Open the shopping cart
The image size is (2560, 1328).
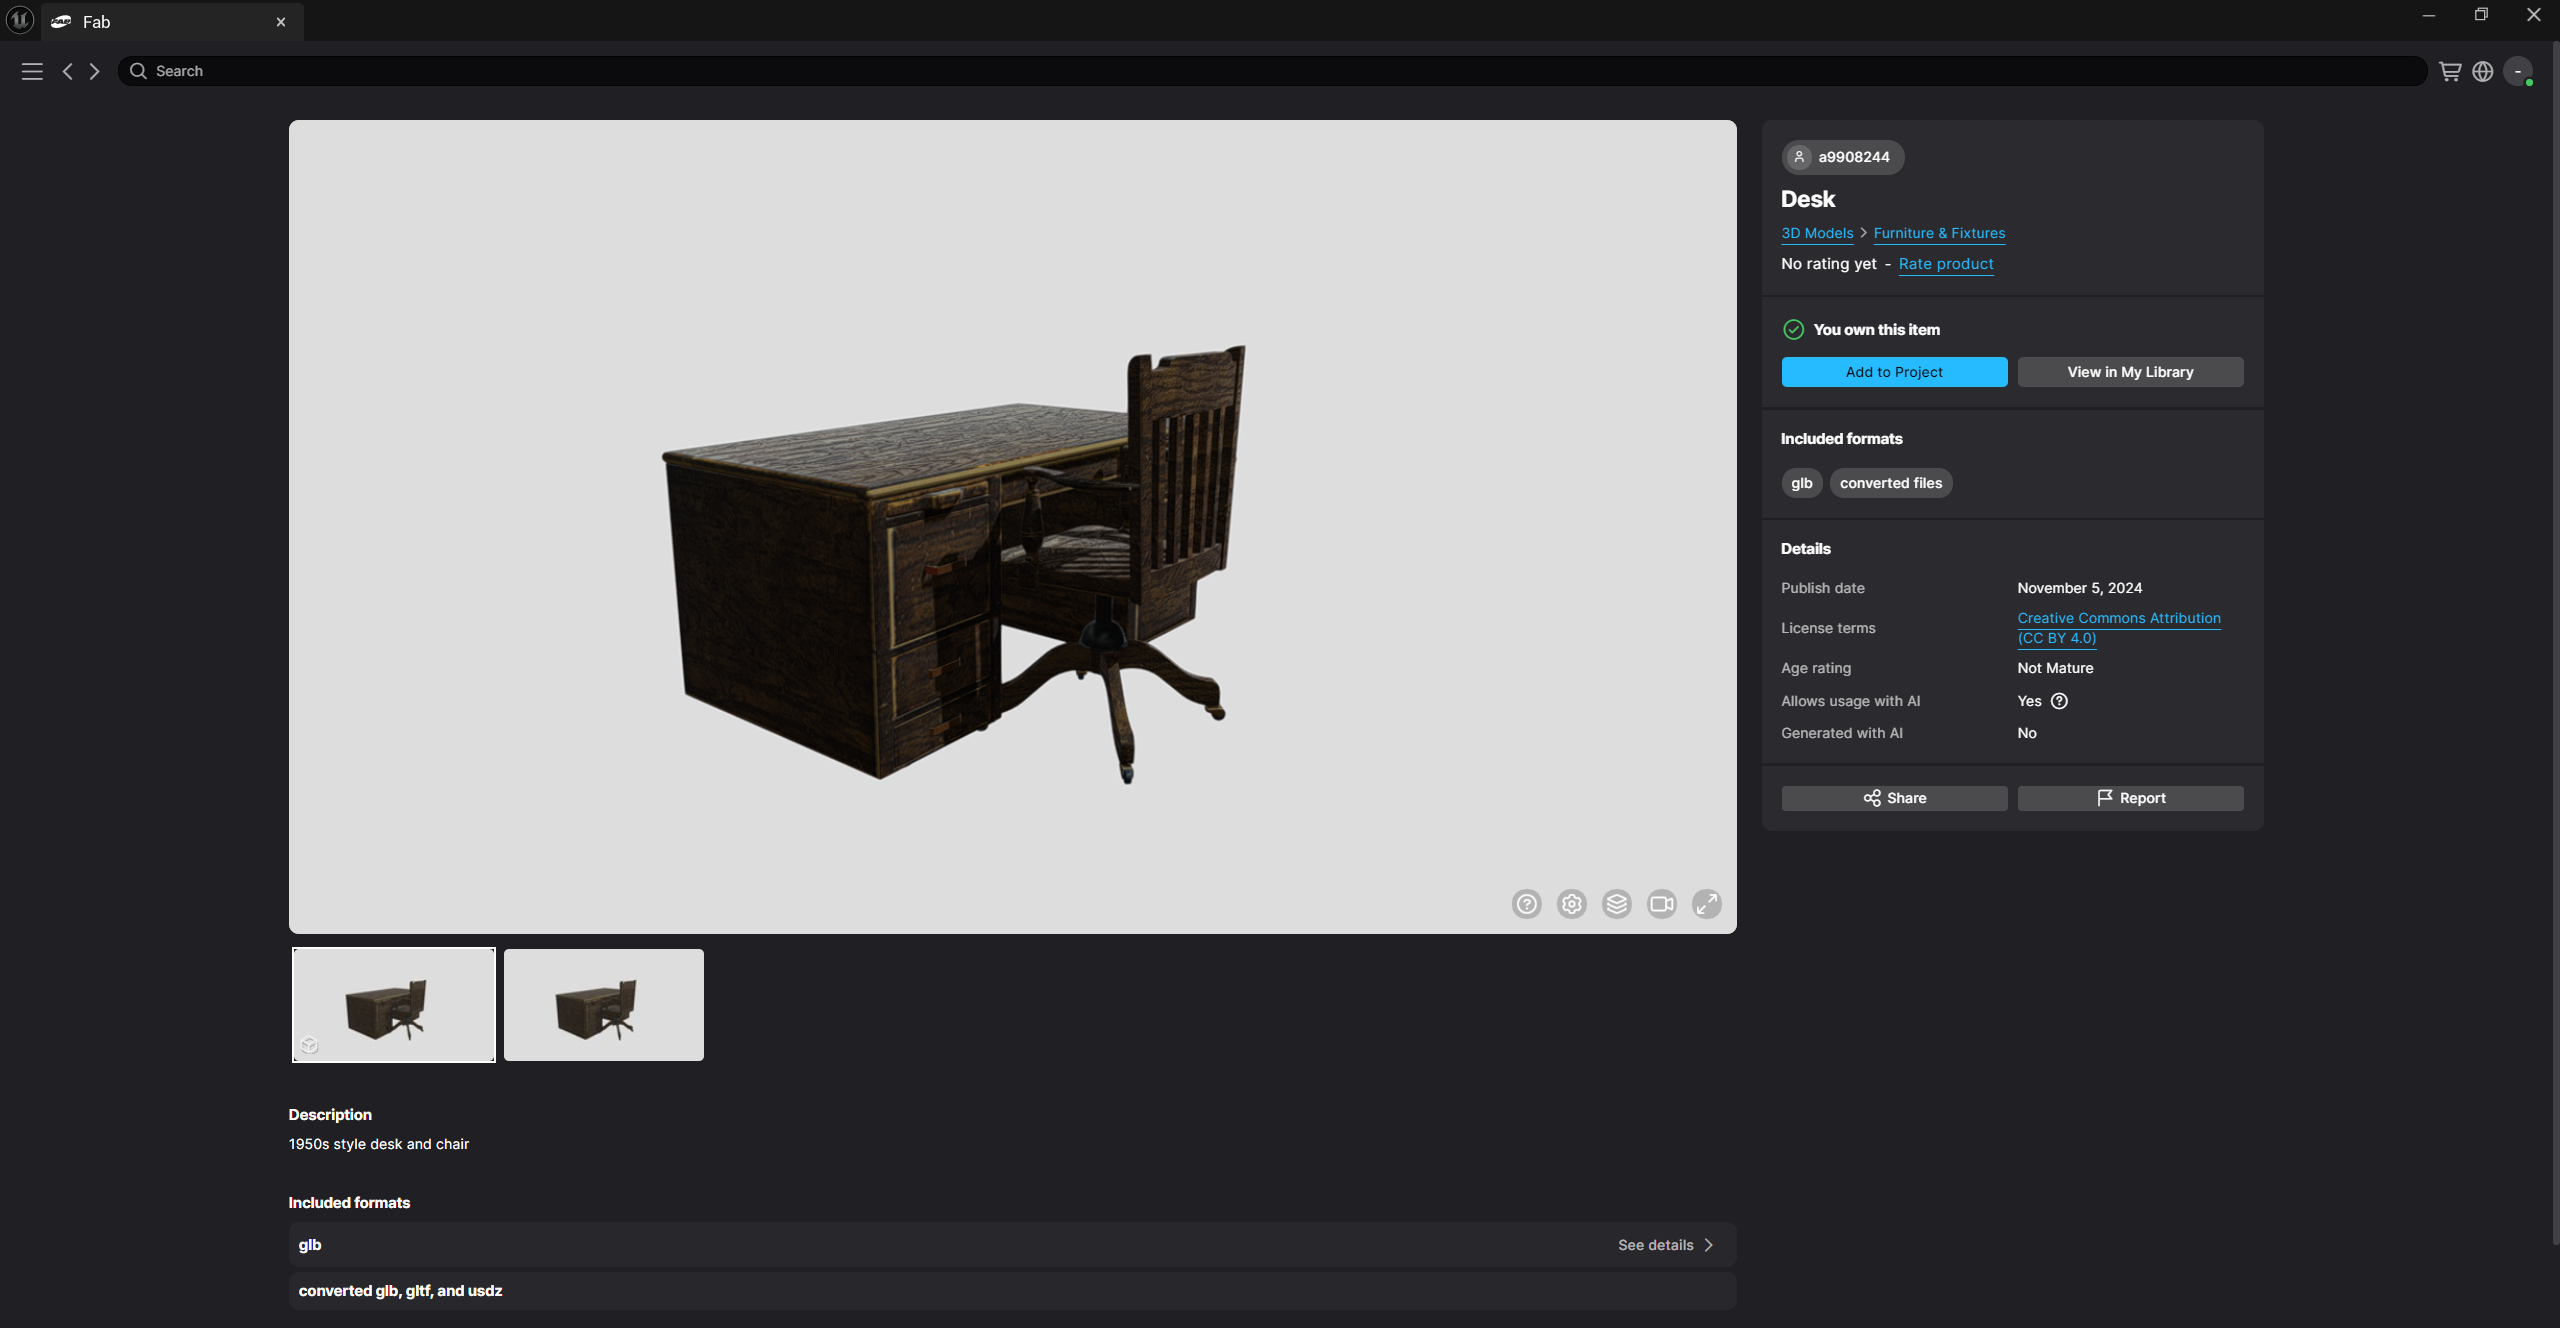coord(2449,71)
